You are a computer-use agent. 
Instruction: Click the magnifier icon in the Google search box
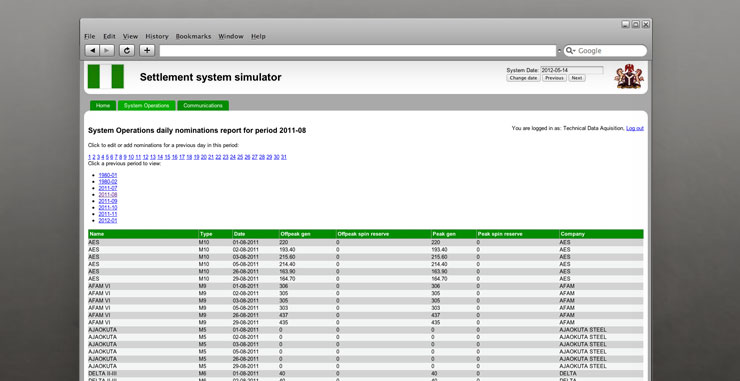coord(570,51)
